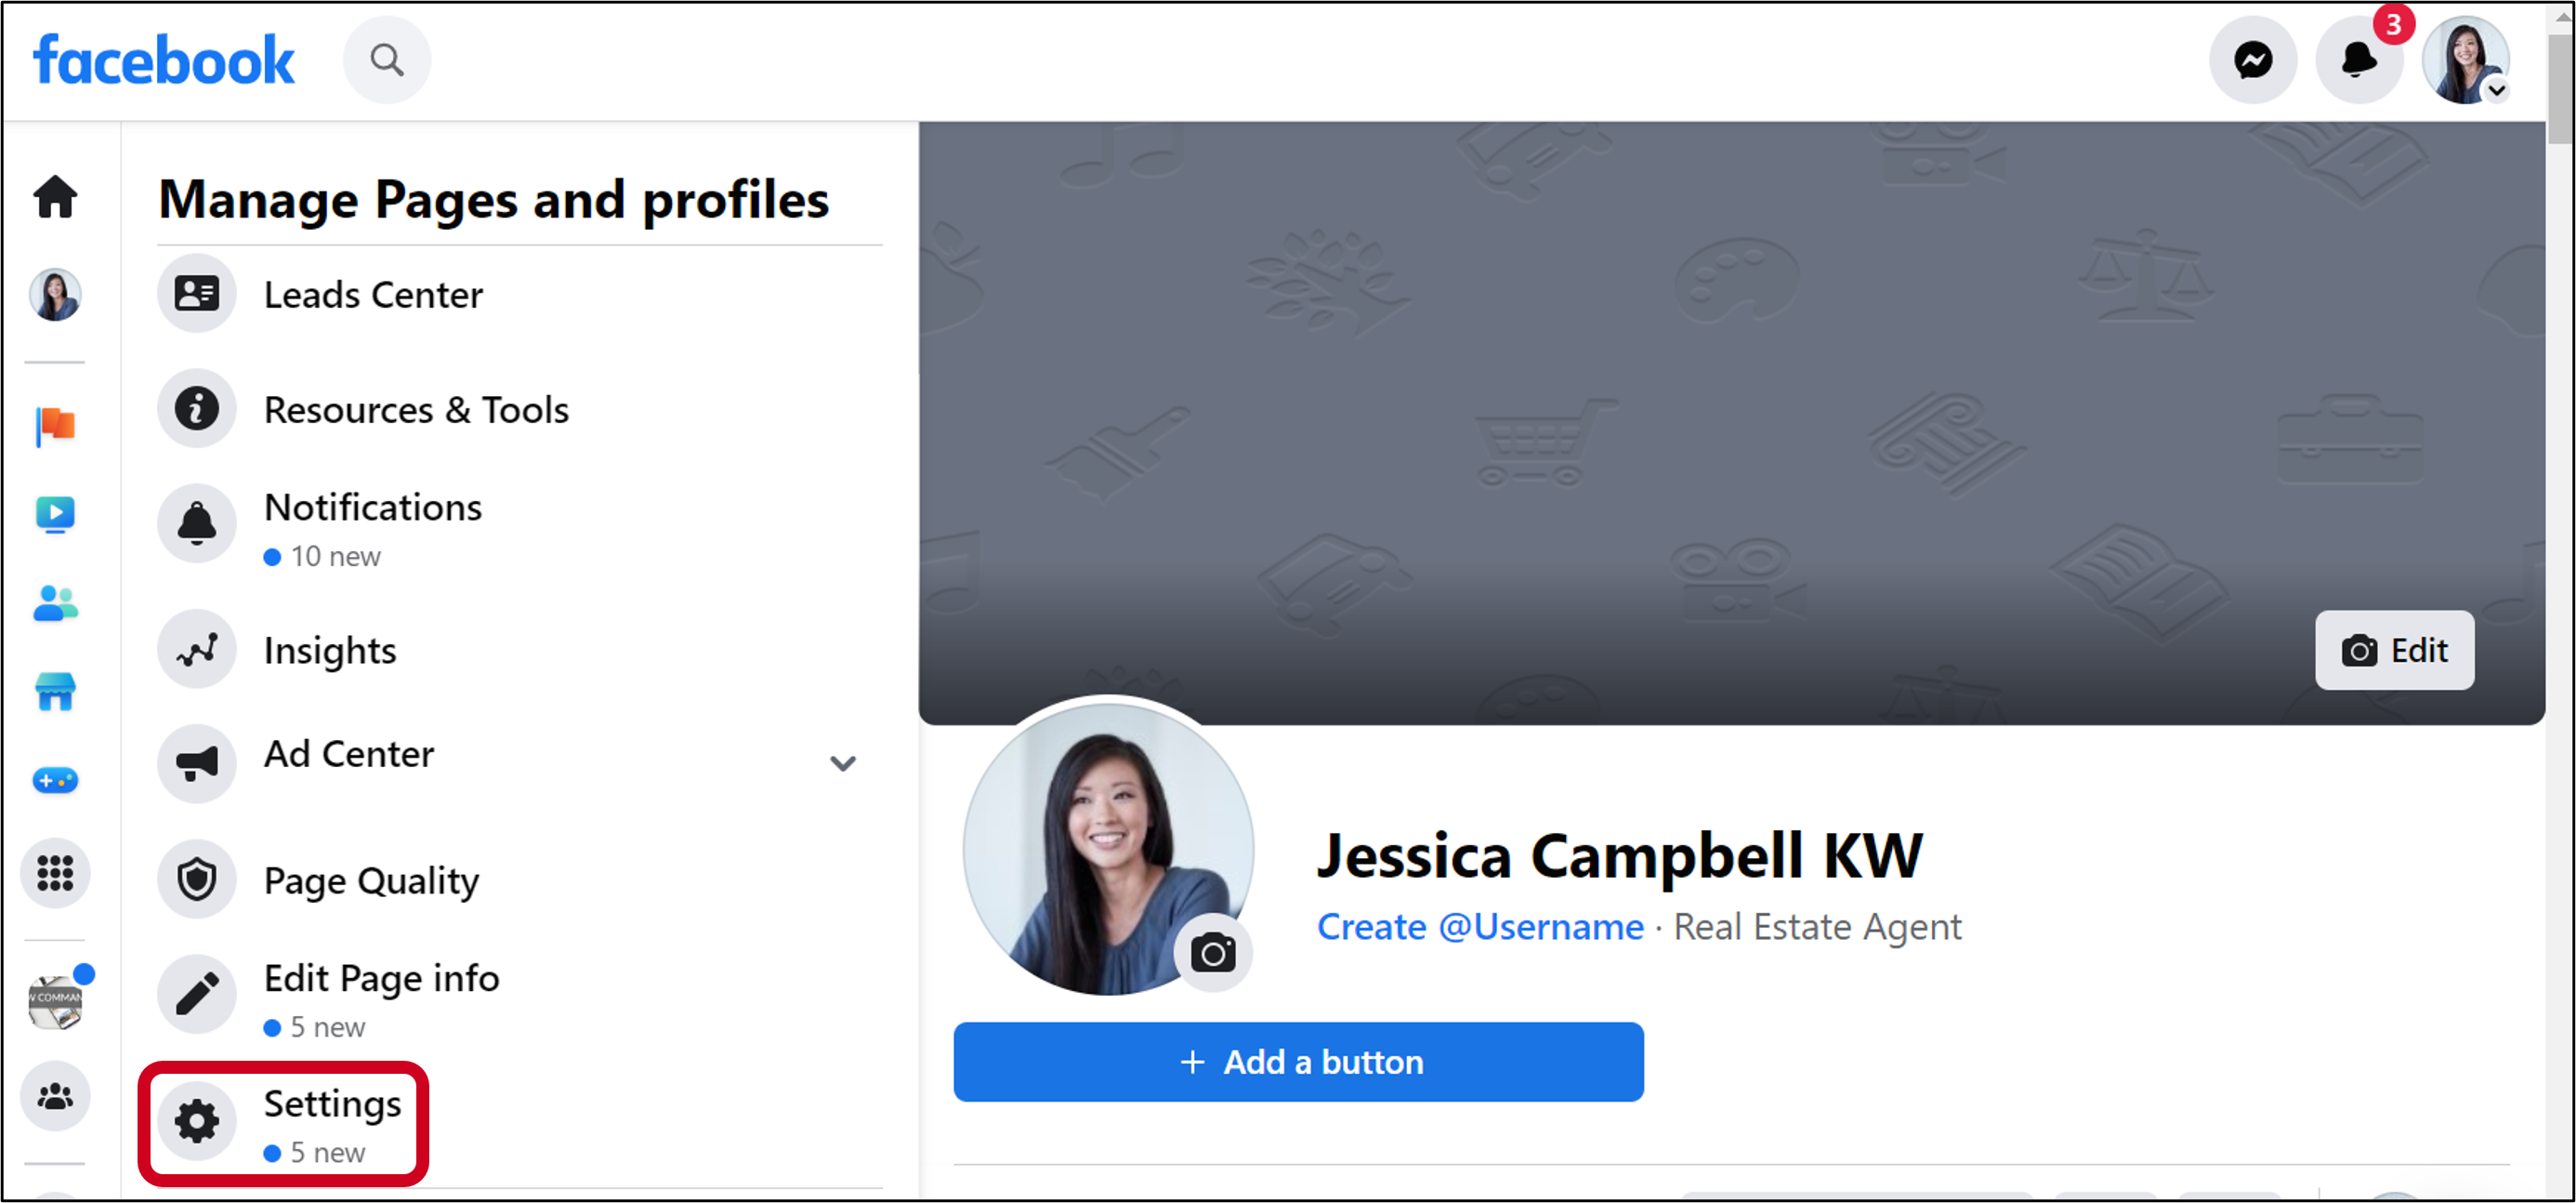Image resolution: width=2576 pixels, height=1203 pixels.
Task: Open the Leads Center menu item
Action: [x=372, y=295]
